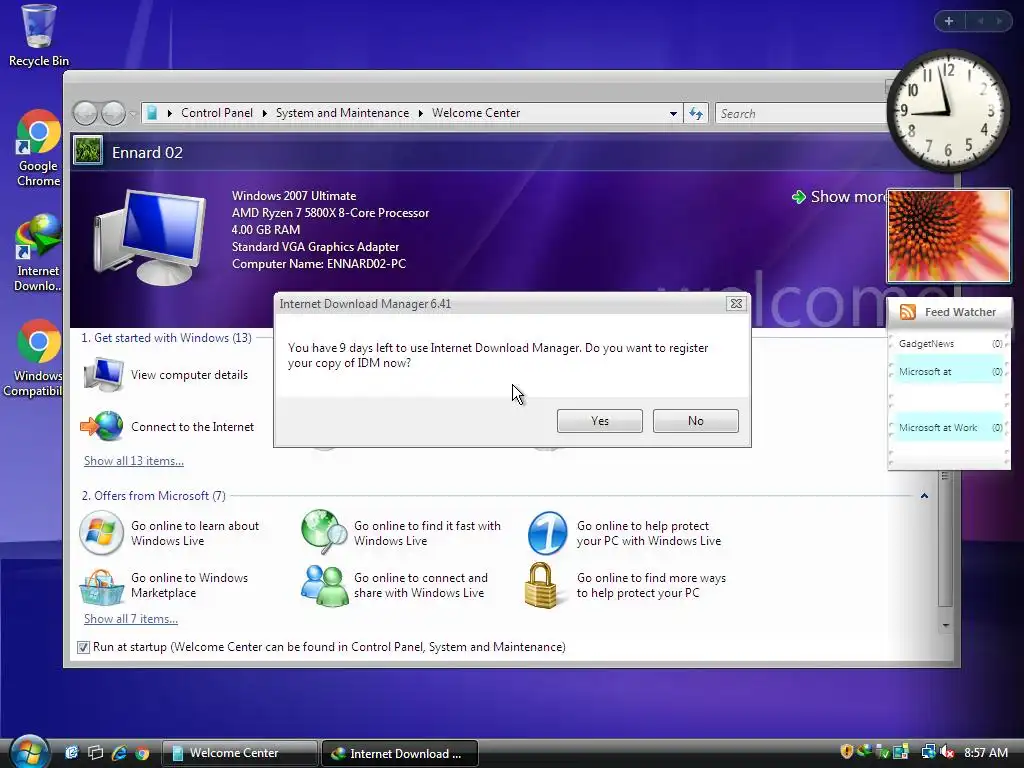This screenshot has width=1024, height=768.
Task: Click System and Maintenance in the breadcrumb
Action: 342,113
